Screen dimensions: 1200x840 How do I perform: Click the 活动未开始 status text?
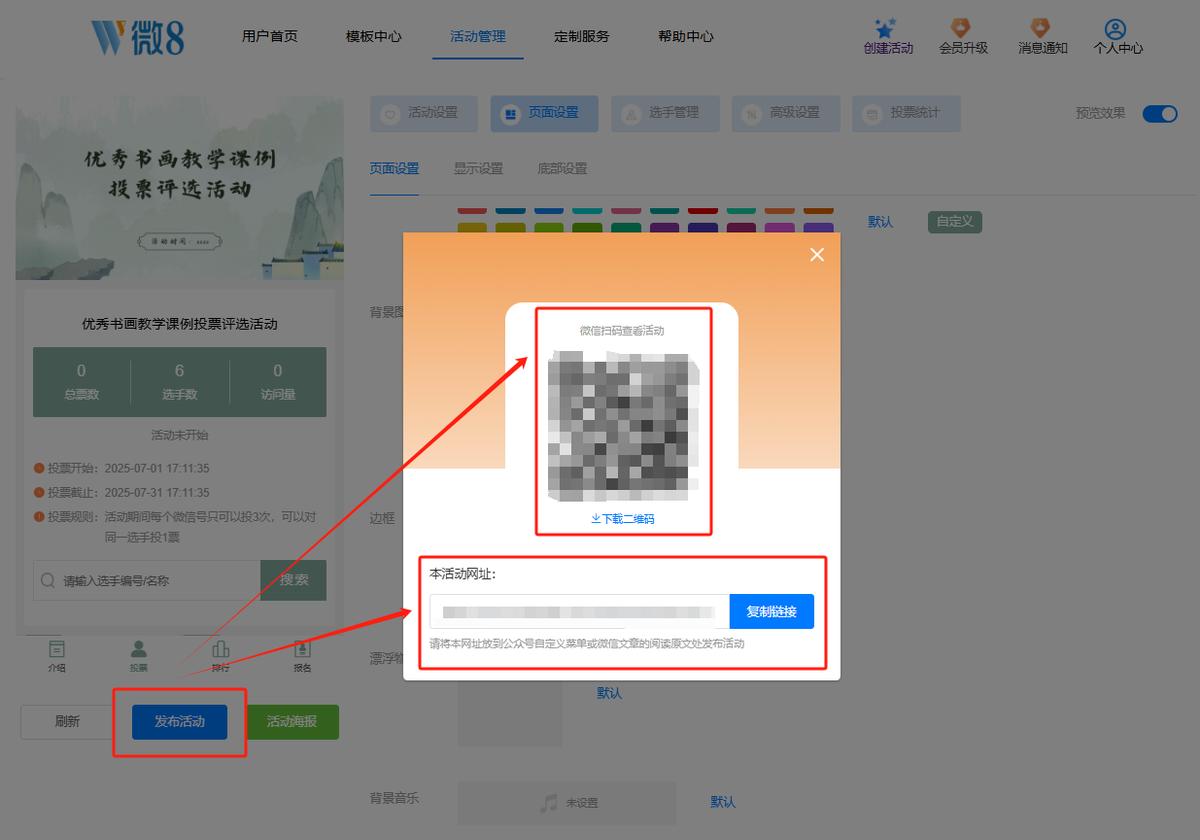point(179,435)
